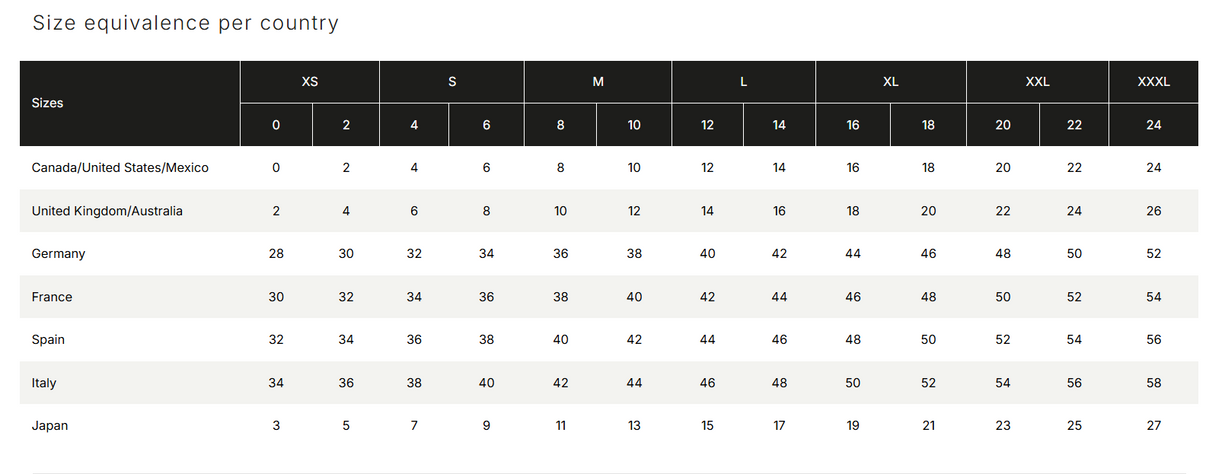Screen dimensions: 1225x474
Task: Click the M size header
Action: tap(598, 82)
